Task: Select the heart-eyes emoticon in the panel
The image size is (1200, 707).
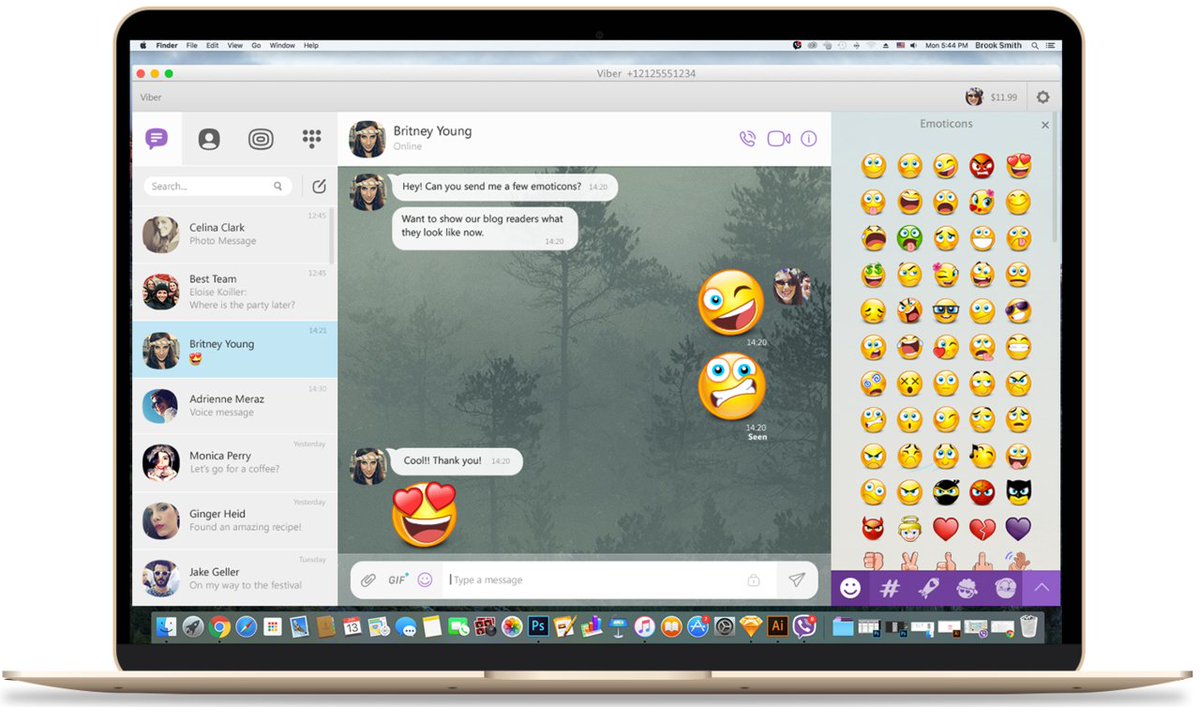Action: pyautogui.click(x=1019, y=166)
